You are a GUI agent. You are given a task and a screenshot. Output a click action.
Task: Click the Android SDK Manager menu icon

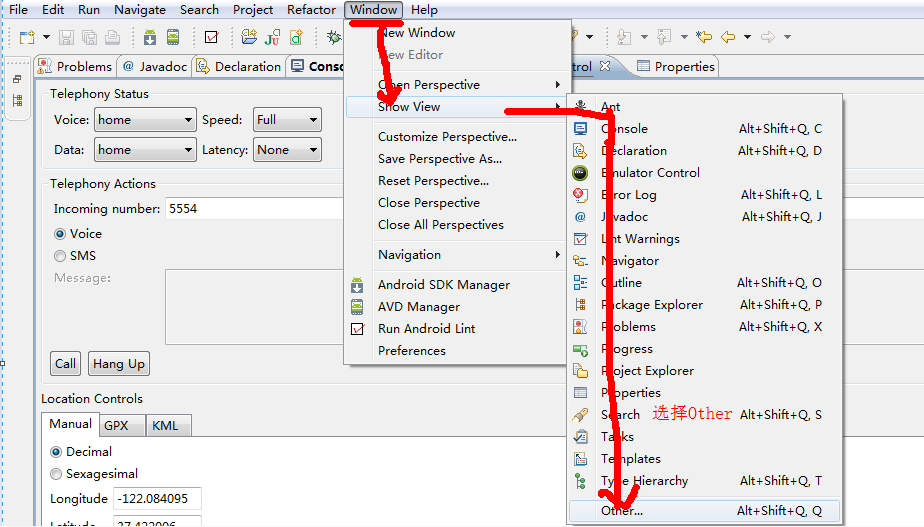(357, 285)
